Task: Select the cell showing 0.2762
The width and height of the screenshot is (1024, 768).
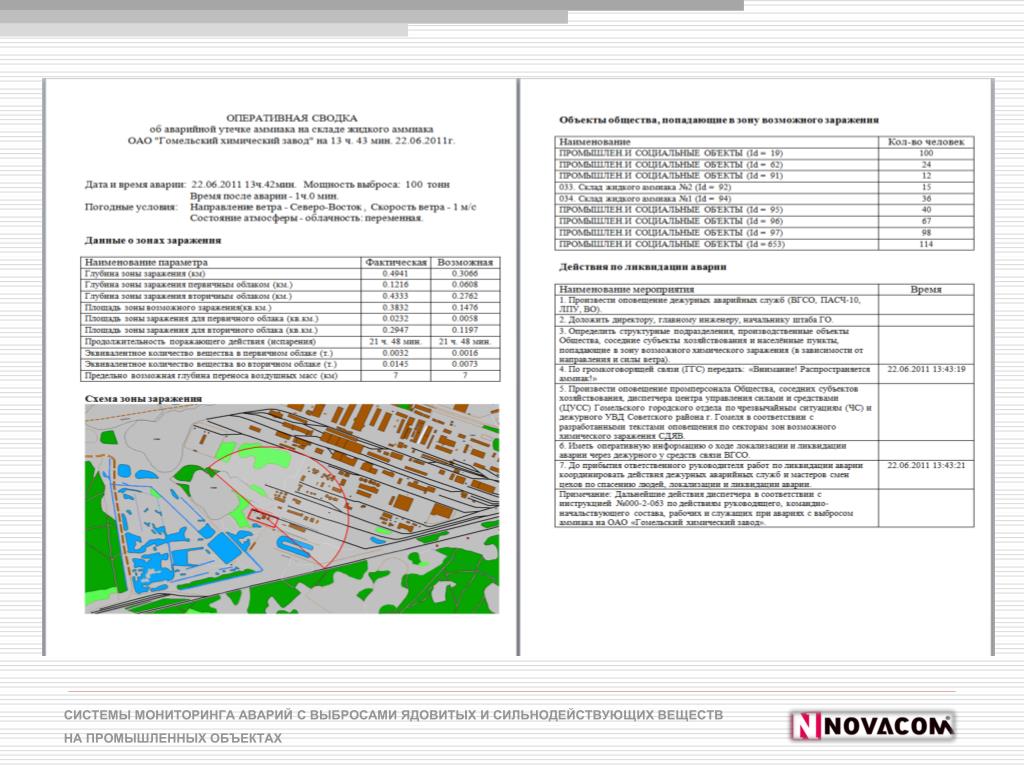Action: (465, 296)
